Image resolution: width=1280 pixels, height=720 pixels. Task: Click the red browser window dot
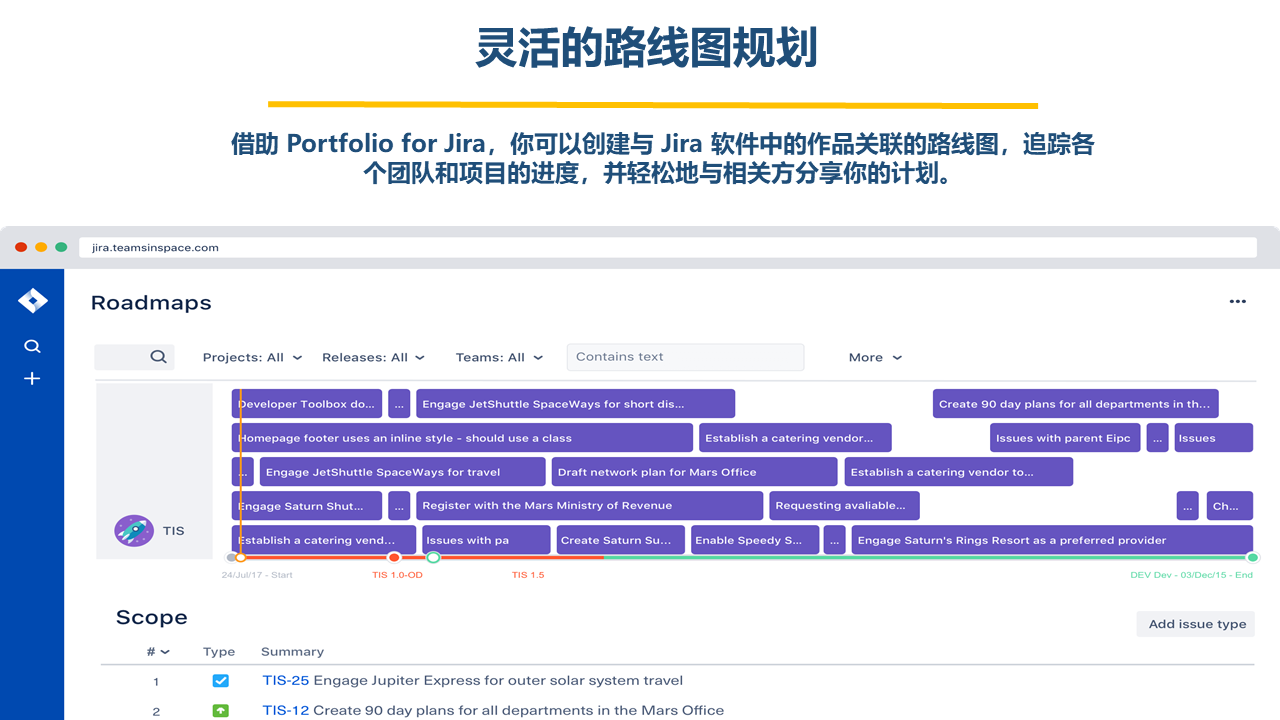coord(21,247)
